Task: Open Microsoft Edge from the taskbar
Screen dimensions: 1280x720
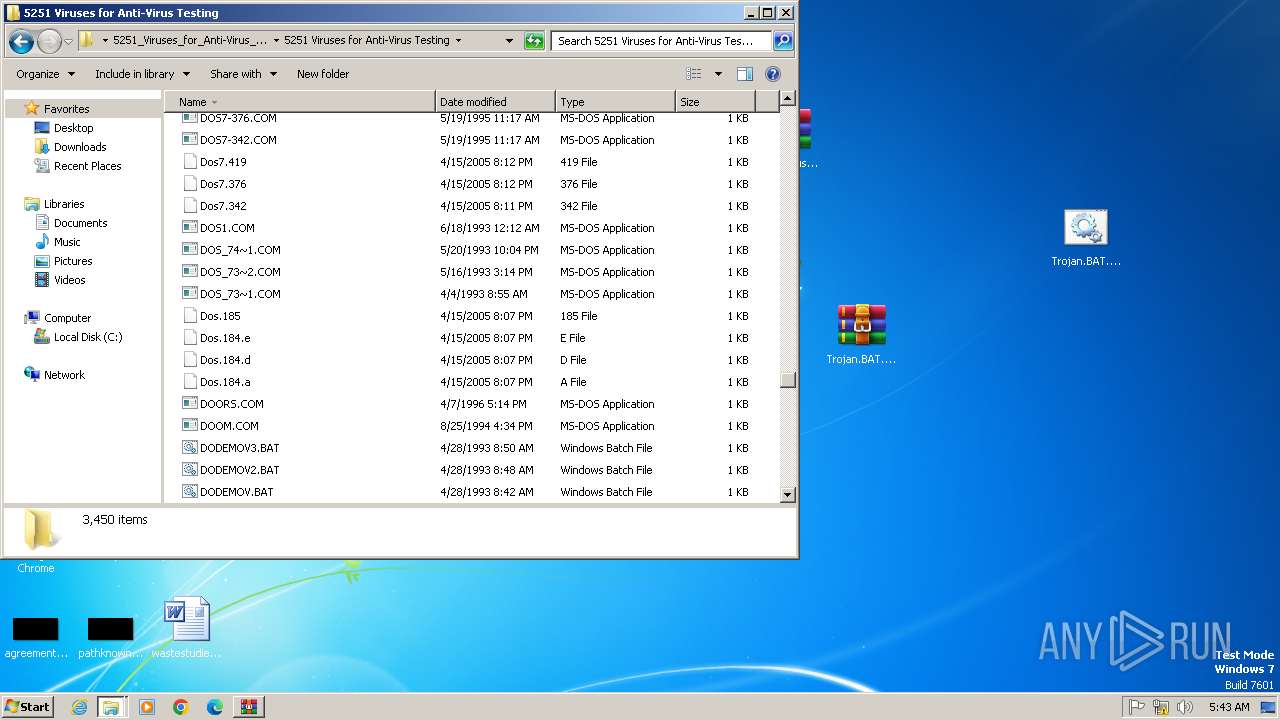Action: pyautogui.click(x=215, y=707)
